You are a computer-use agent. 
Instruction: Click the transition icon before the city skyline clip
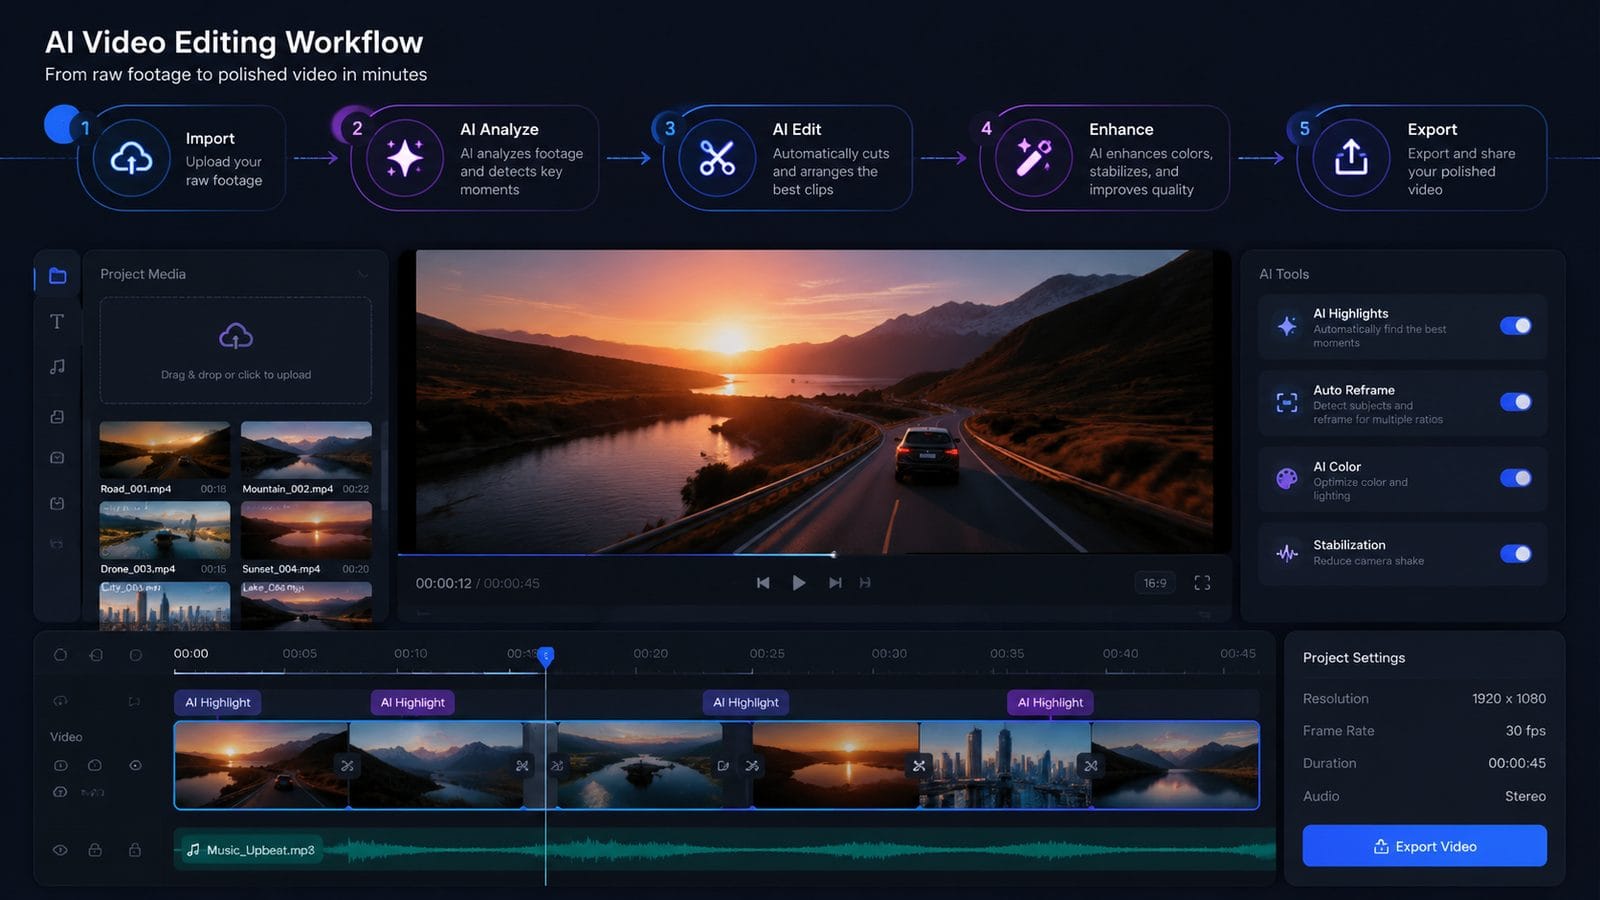919,766
